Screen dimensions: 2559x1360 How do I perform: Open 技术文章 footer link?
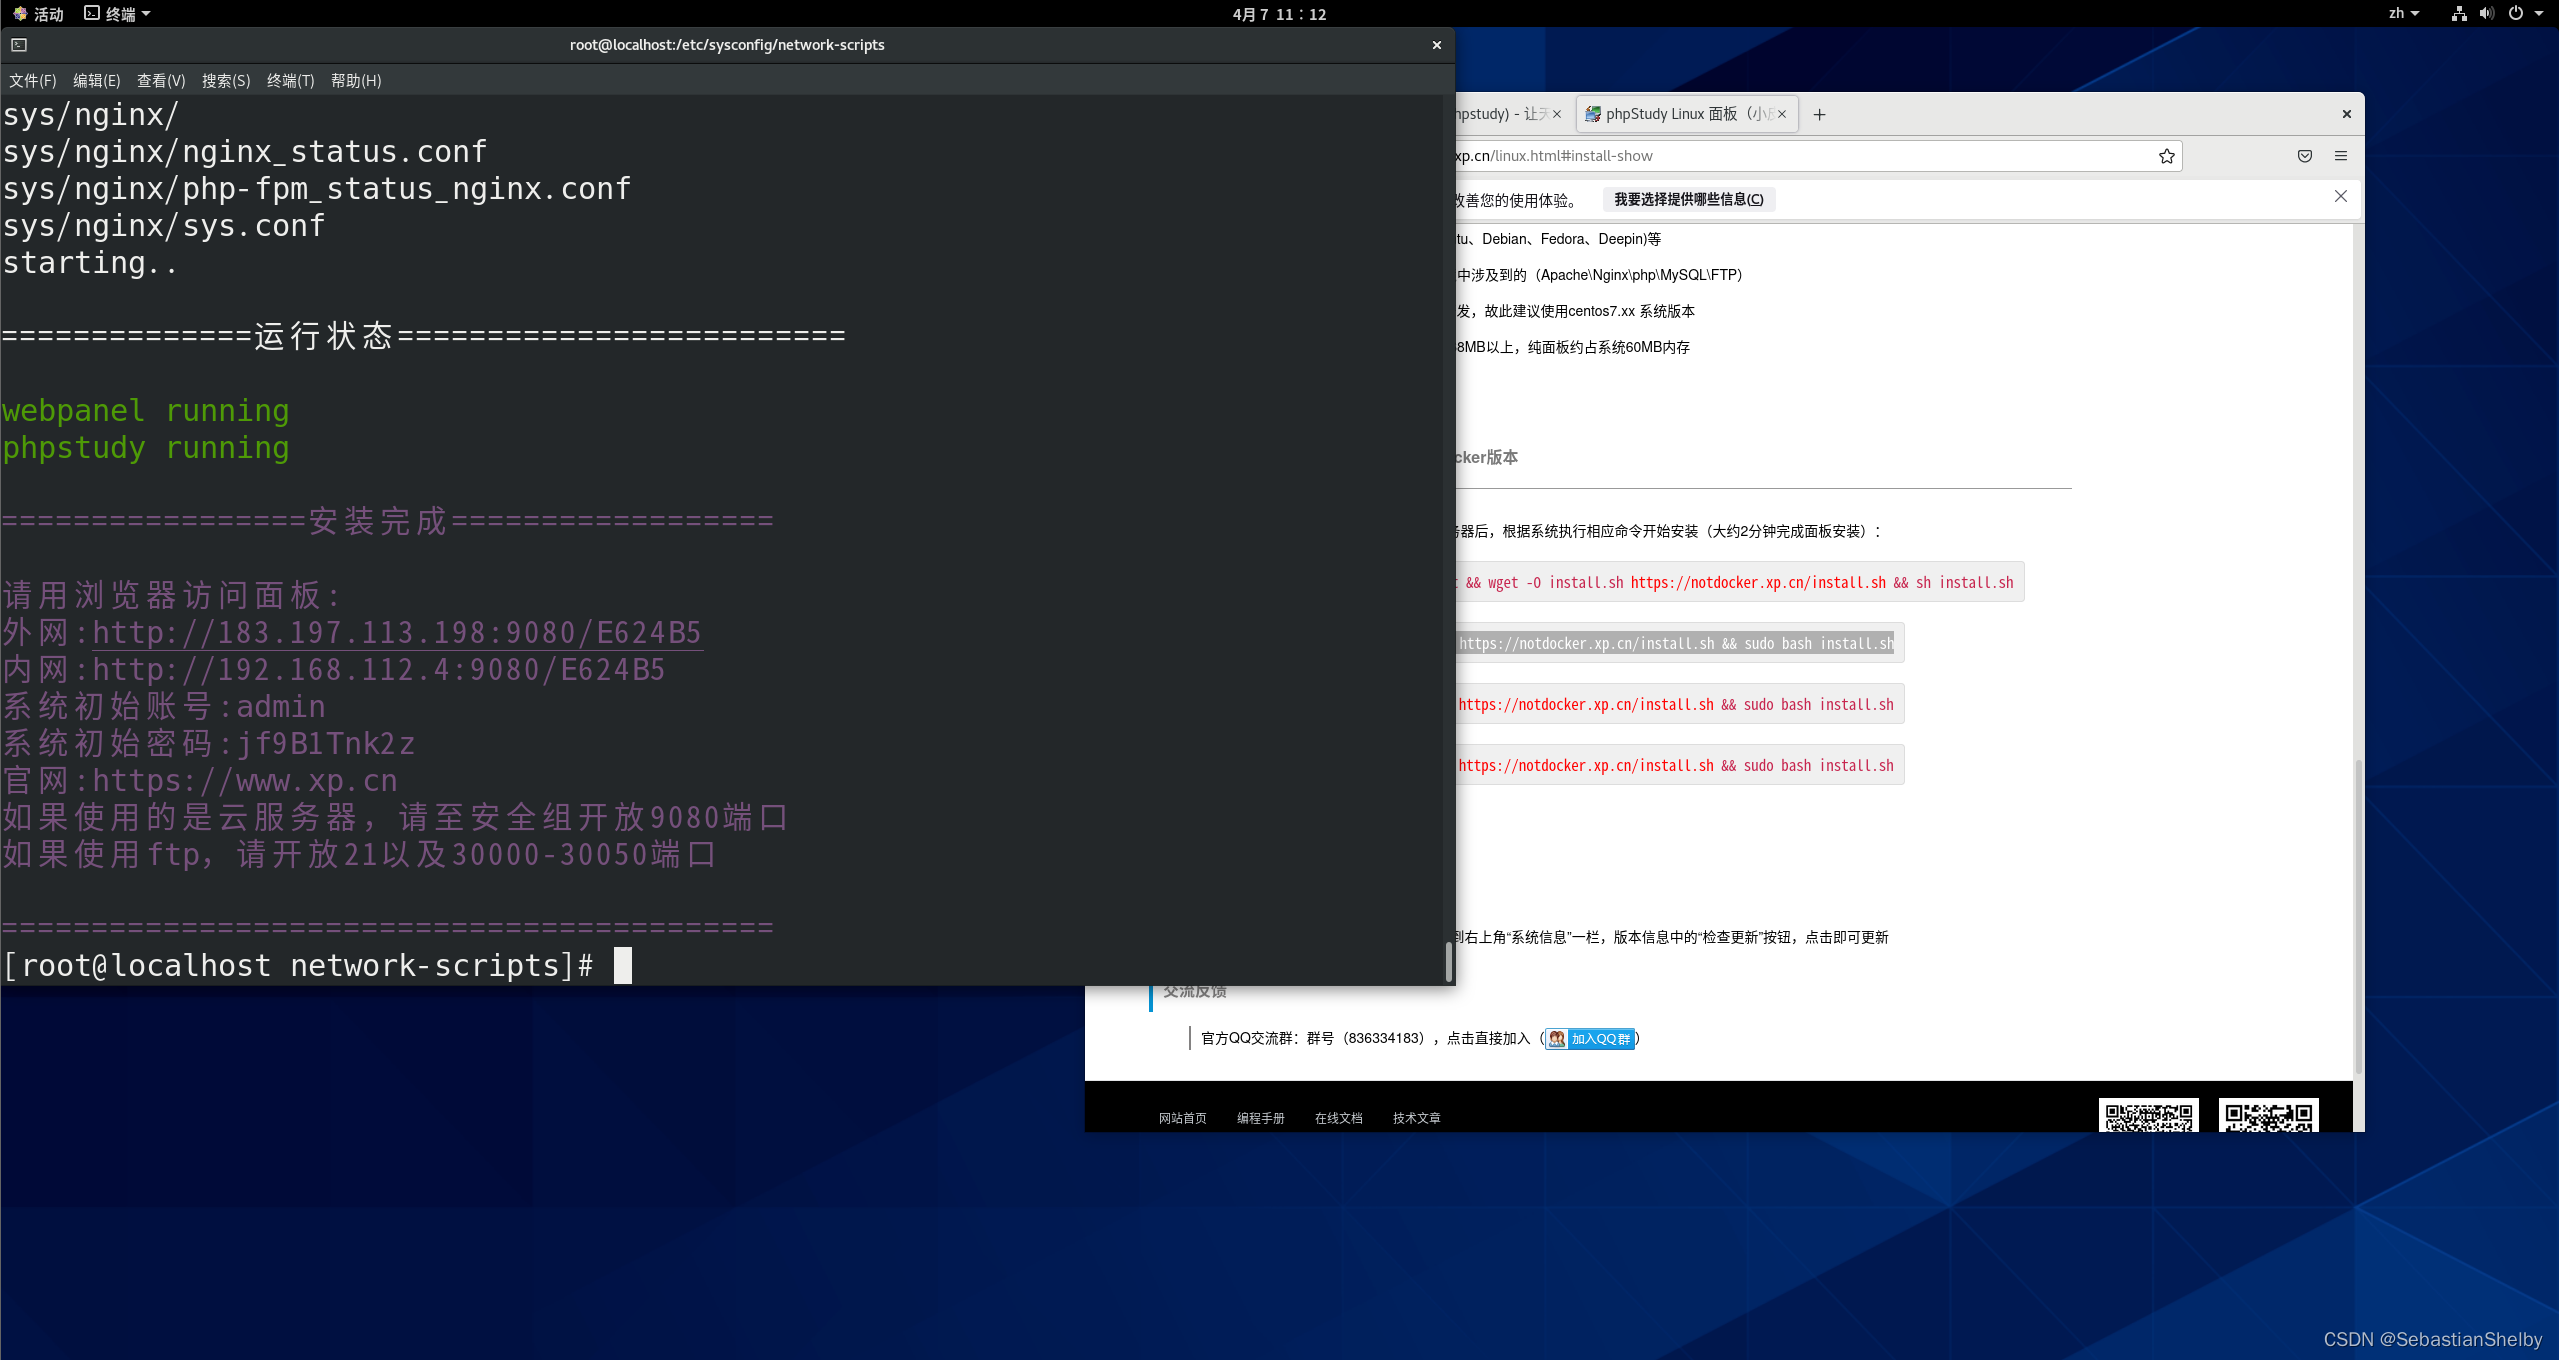(x=1416, y=1118)
